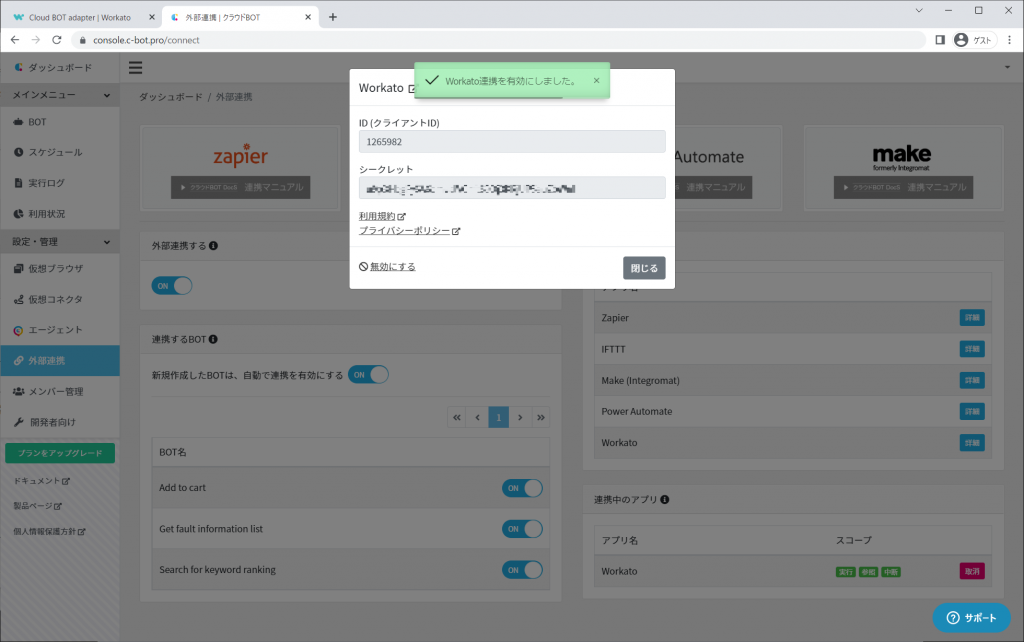Close the 外部連携 クラウドBOT tab
This screenshot has width=1024, height=642.
[x=308, y=17]
